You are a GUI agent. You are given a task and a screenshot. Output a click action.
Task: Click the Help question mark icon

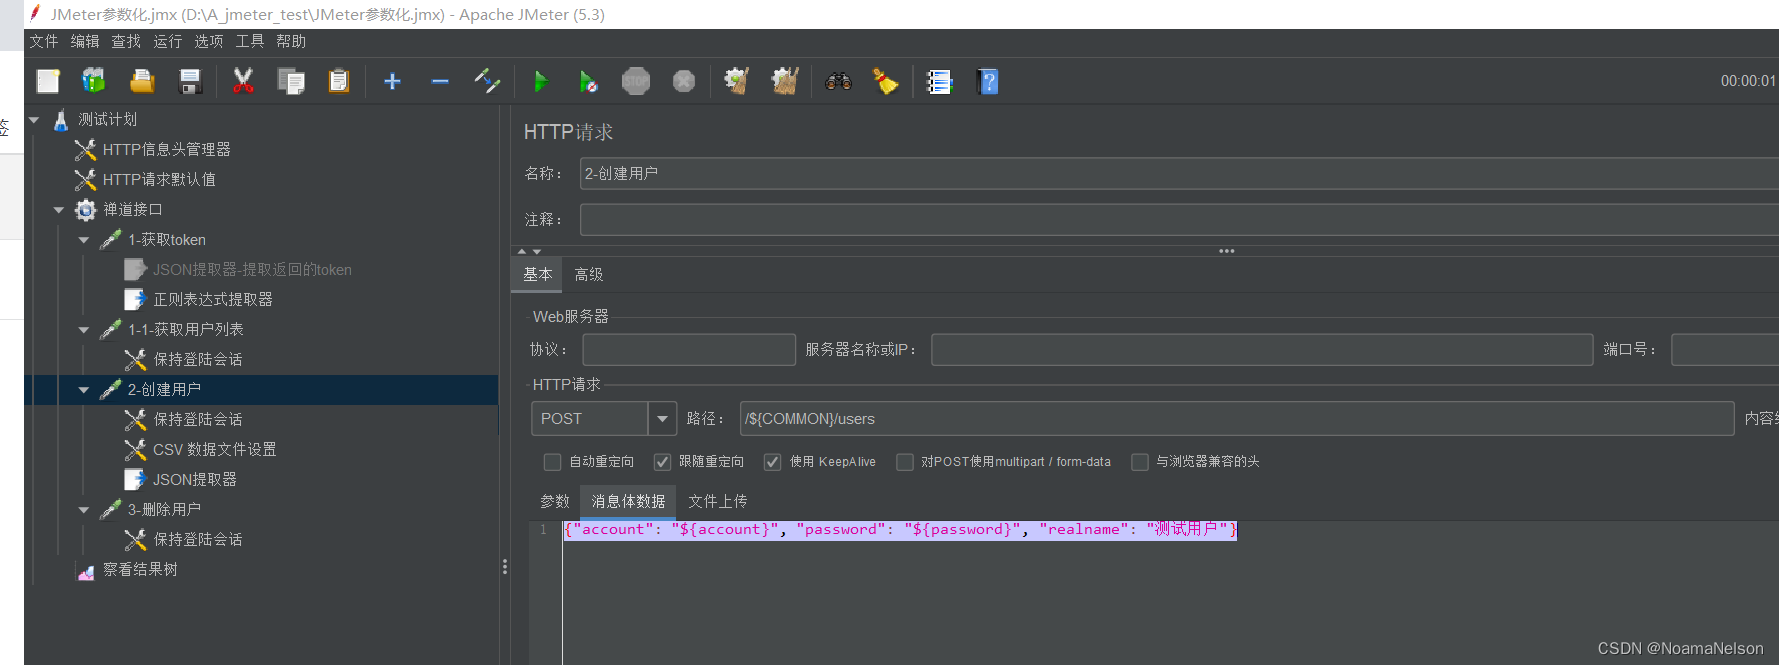point(987,81)
